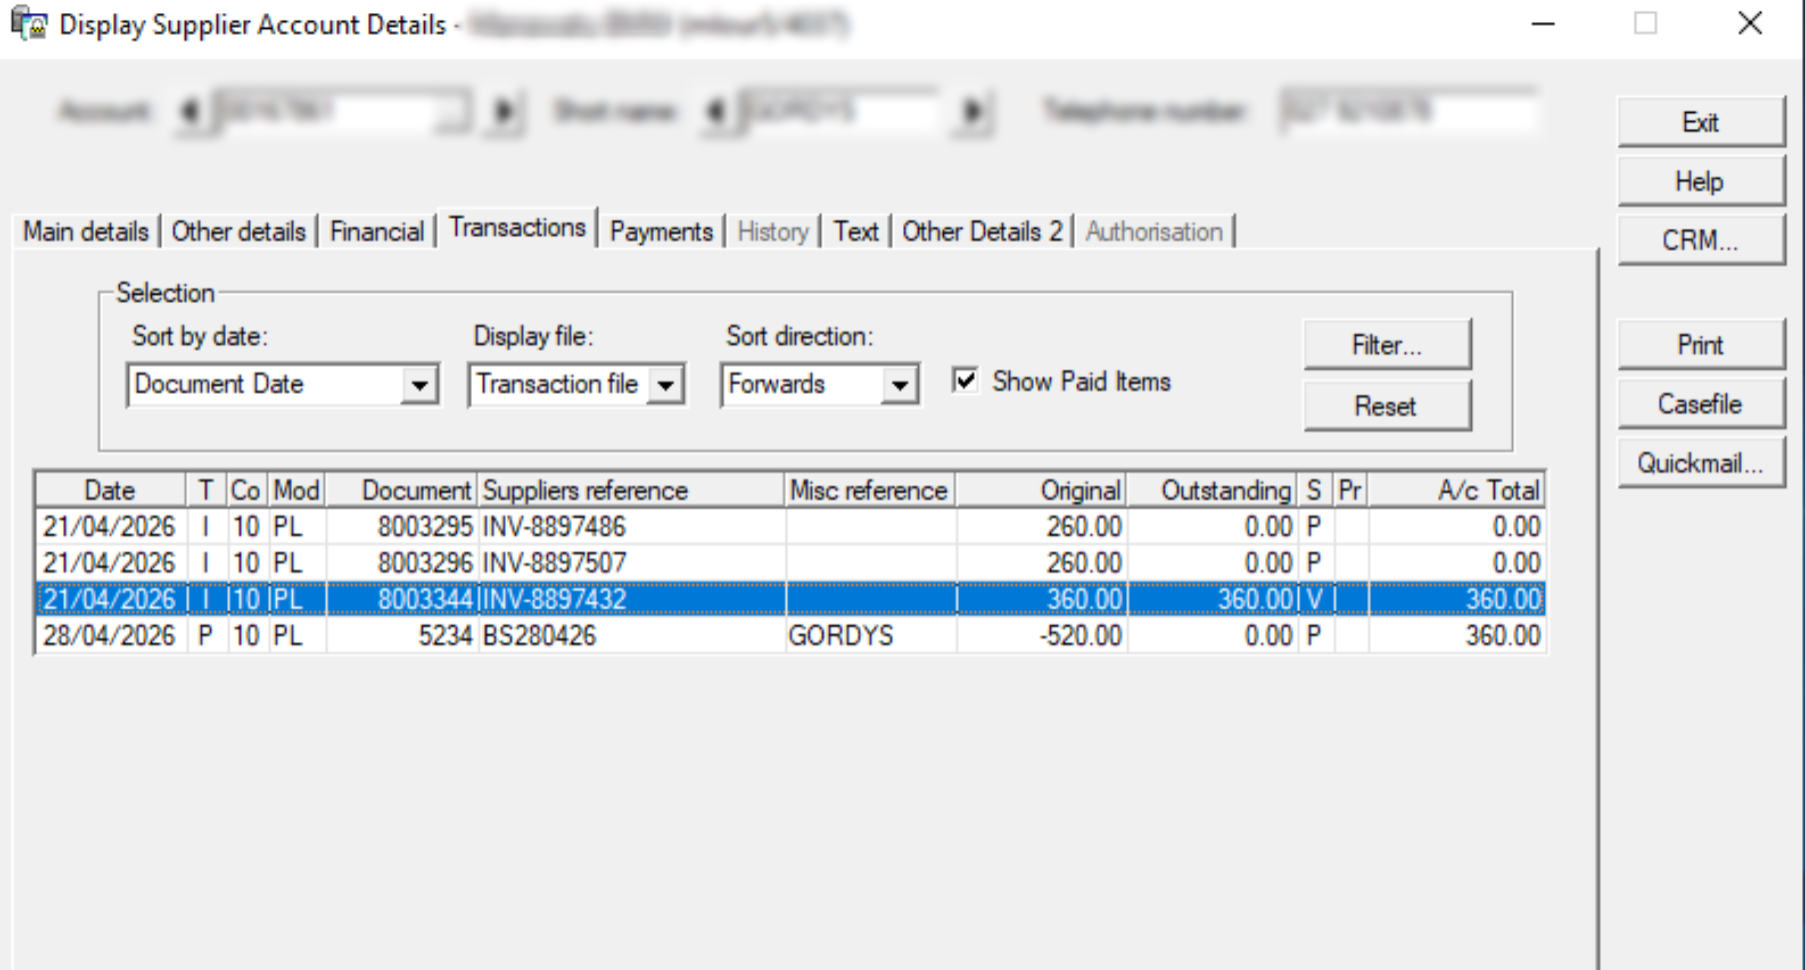Click the title bar application icon
This screenshot has width=1805, height=970.
pos(29,23)
